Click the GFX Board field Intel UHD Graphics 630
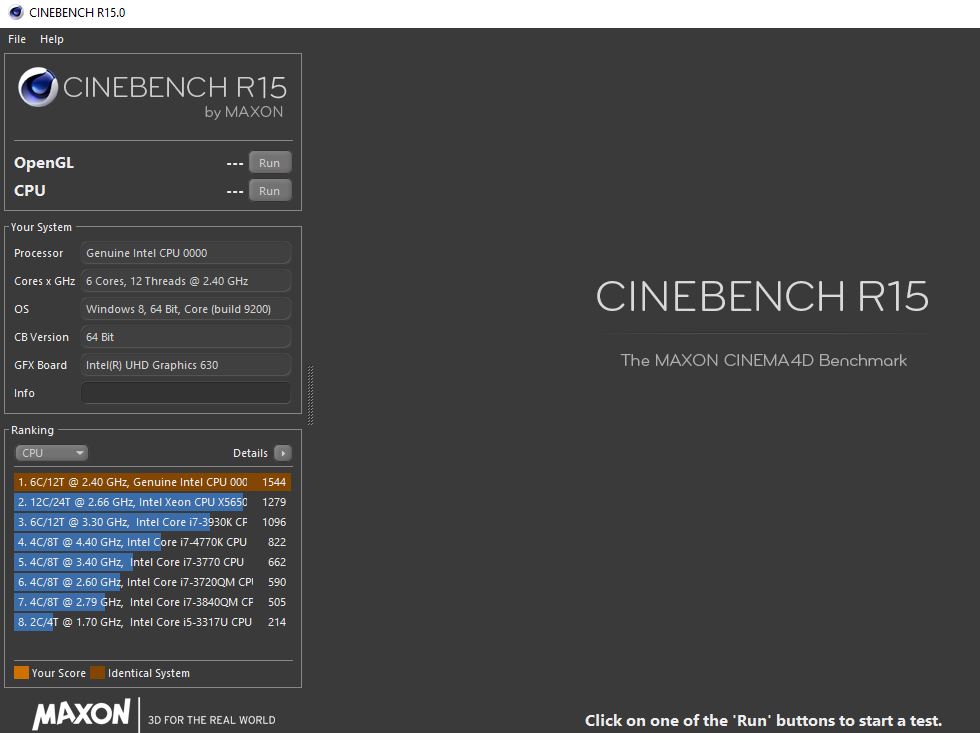980x733 pixels. coord(186,365)
